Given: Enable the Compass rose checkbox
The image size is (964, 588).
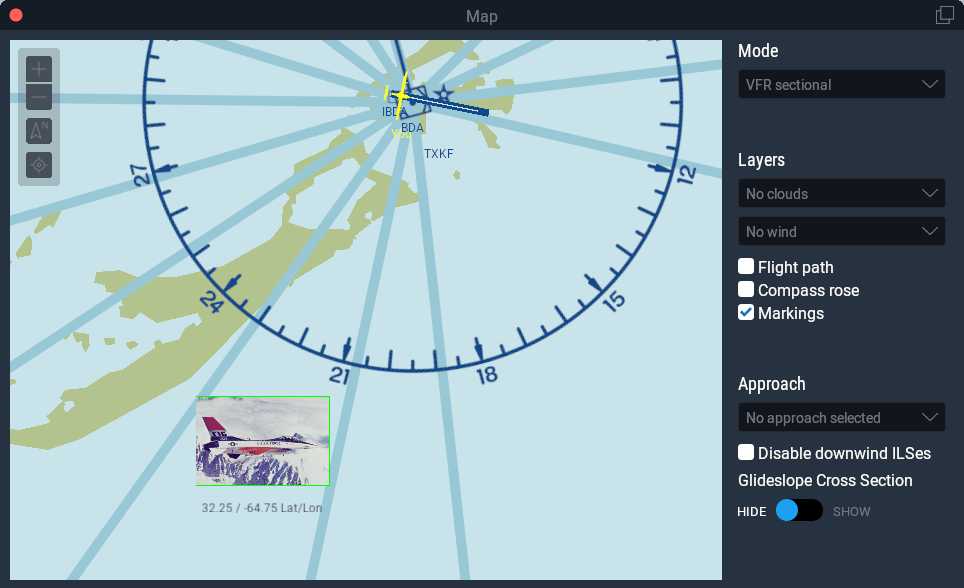Looking at the screenshot, I should (746, 289).
